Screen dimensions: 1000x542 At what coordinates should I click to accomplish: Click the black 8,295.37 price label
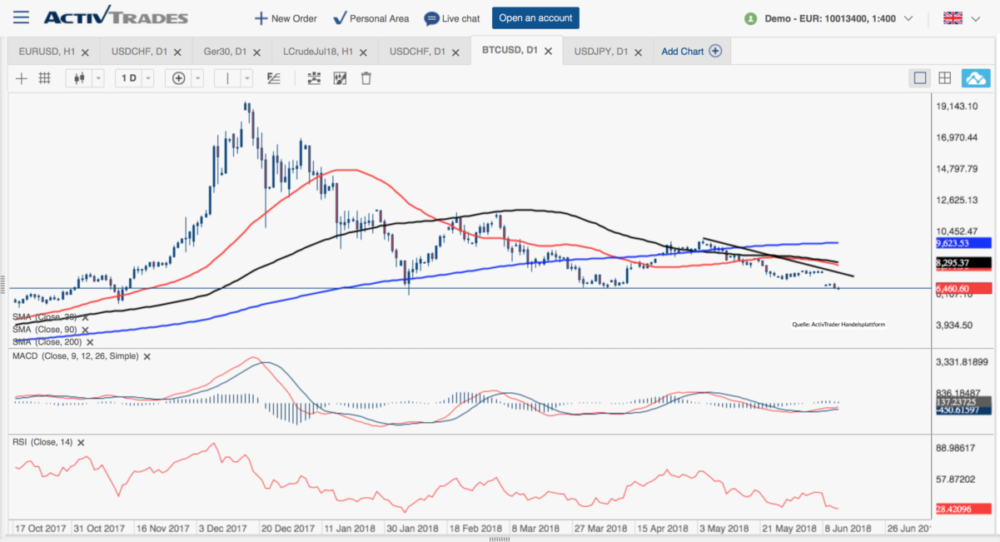[x=963, y=263]
